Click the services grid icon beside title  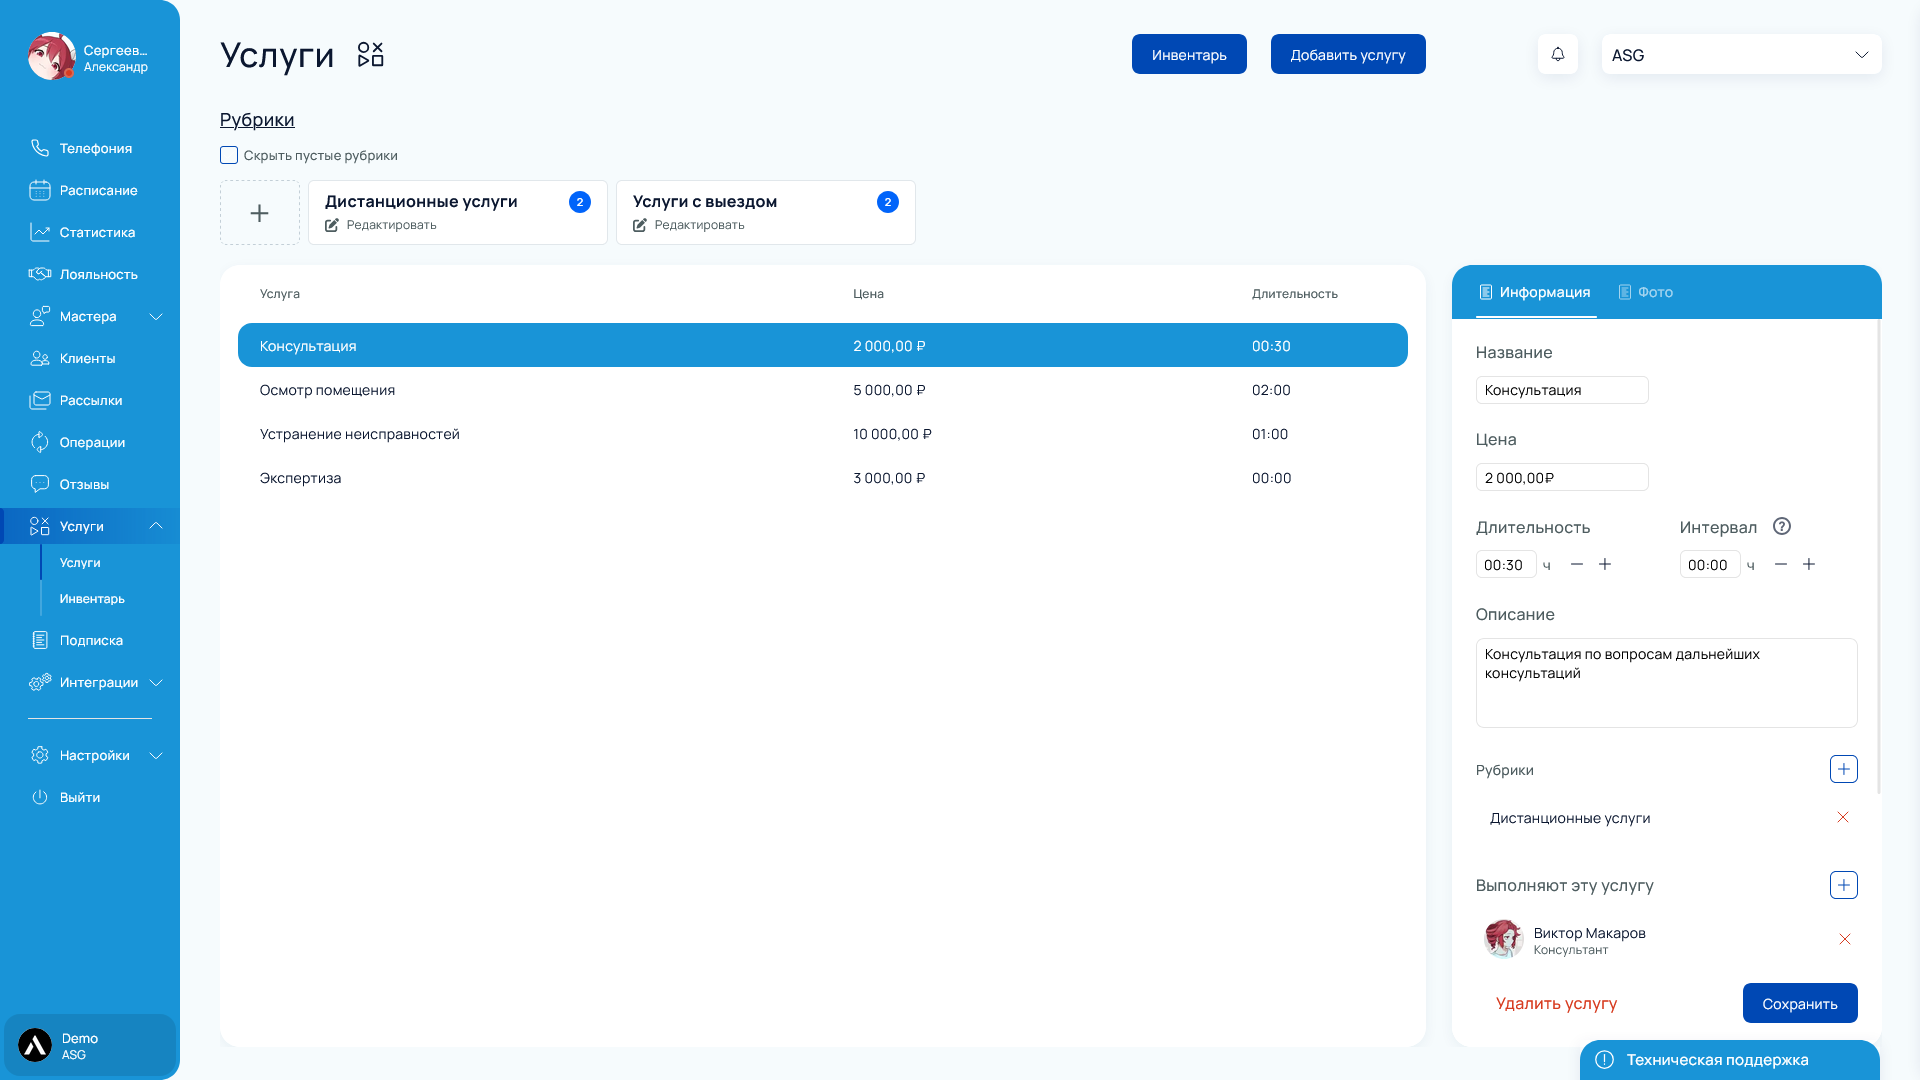click(x=370, y=54)
